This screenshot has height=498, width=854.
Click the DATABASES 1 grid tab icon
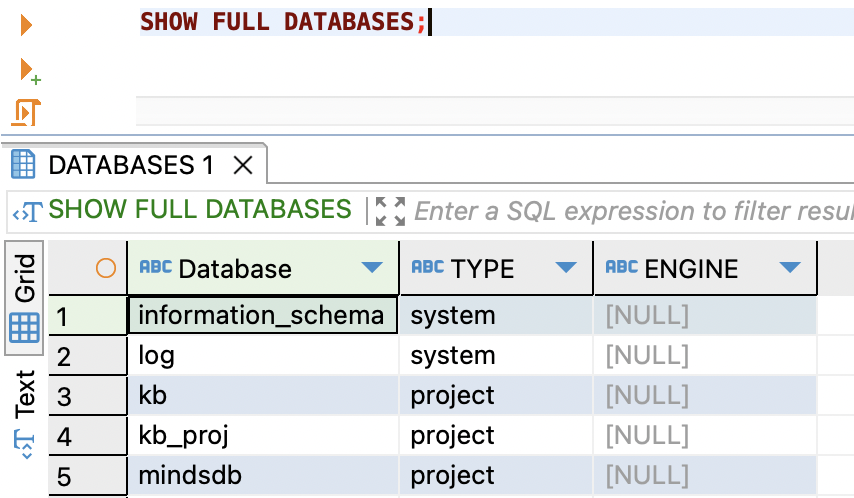click(x=23, y=165)
